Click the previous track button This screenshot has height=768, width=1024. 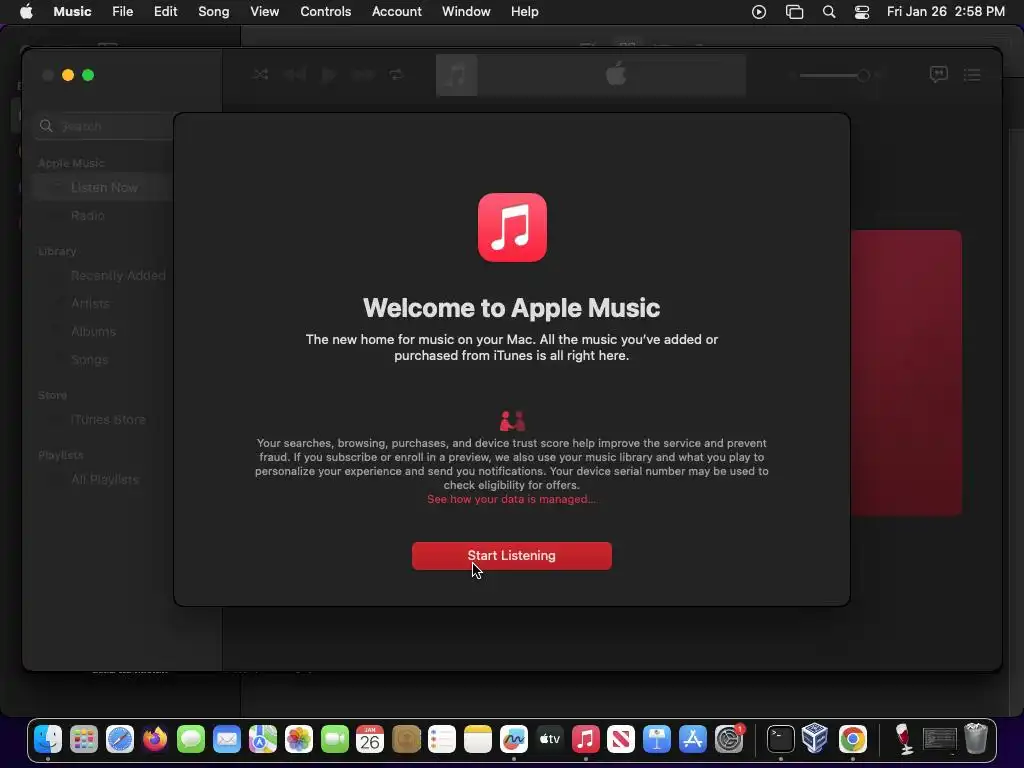pos(295,74)
